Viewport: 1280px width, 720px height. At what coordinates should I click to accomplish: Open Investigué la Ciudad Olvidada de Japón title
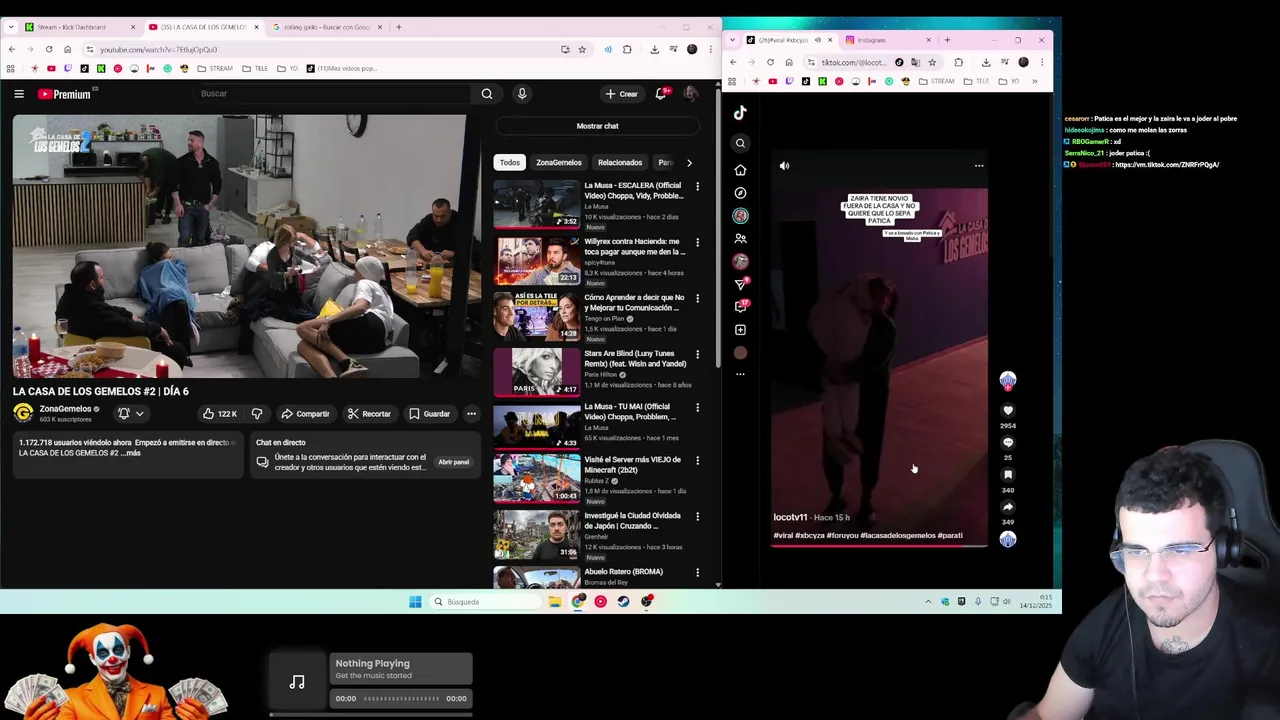(632, 521)
